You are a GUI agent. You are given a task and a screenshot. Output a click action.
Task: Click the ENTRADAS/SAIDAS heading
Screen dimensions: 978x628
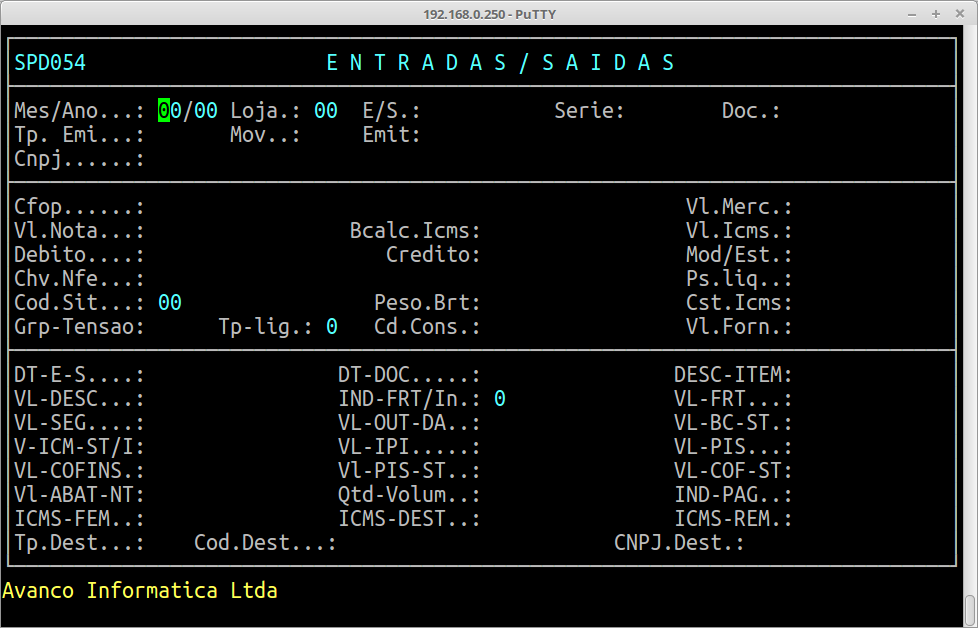click(501, 63)
